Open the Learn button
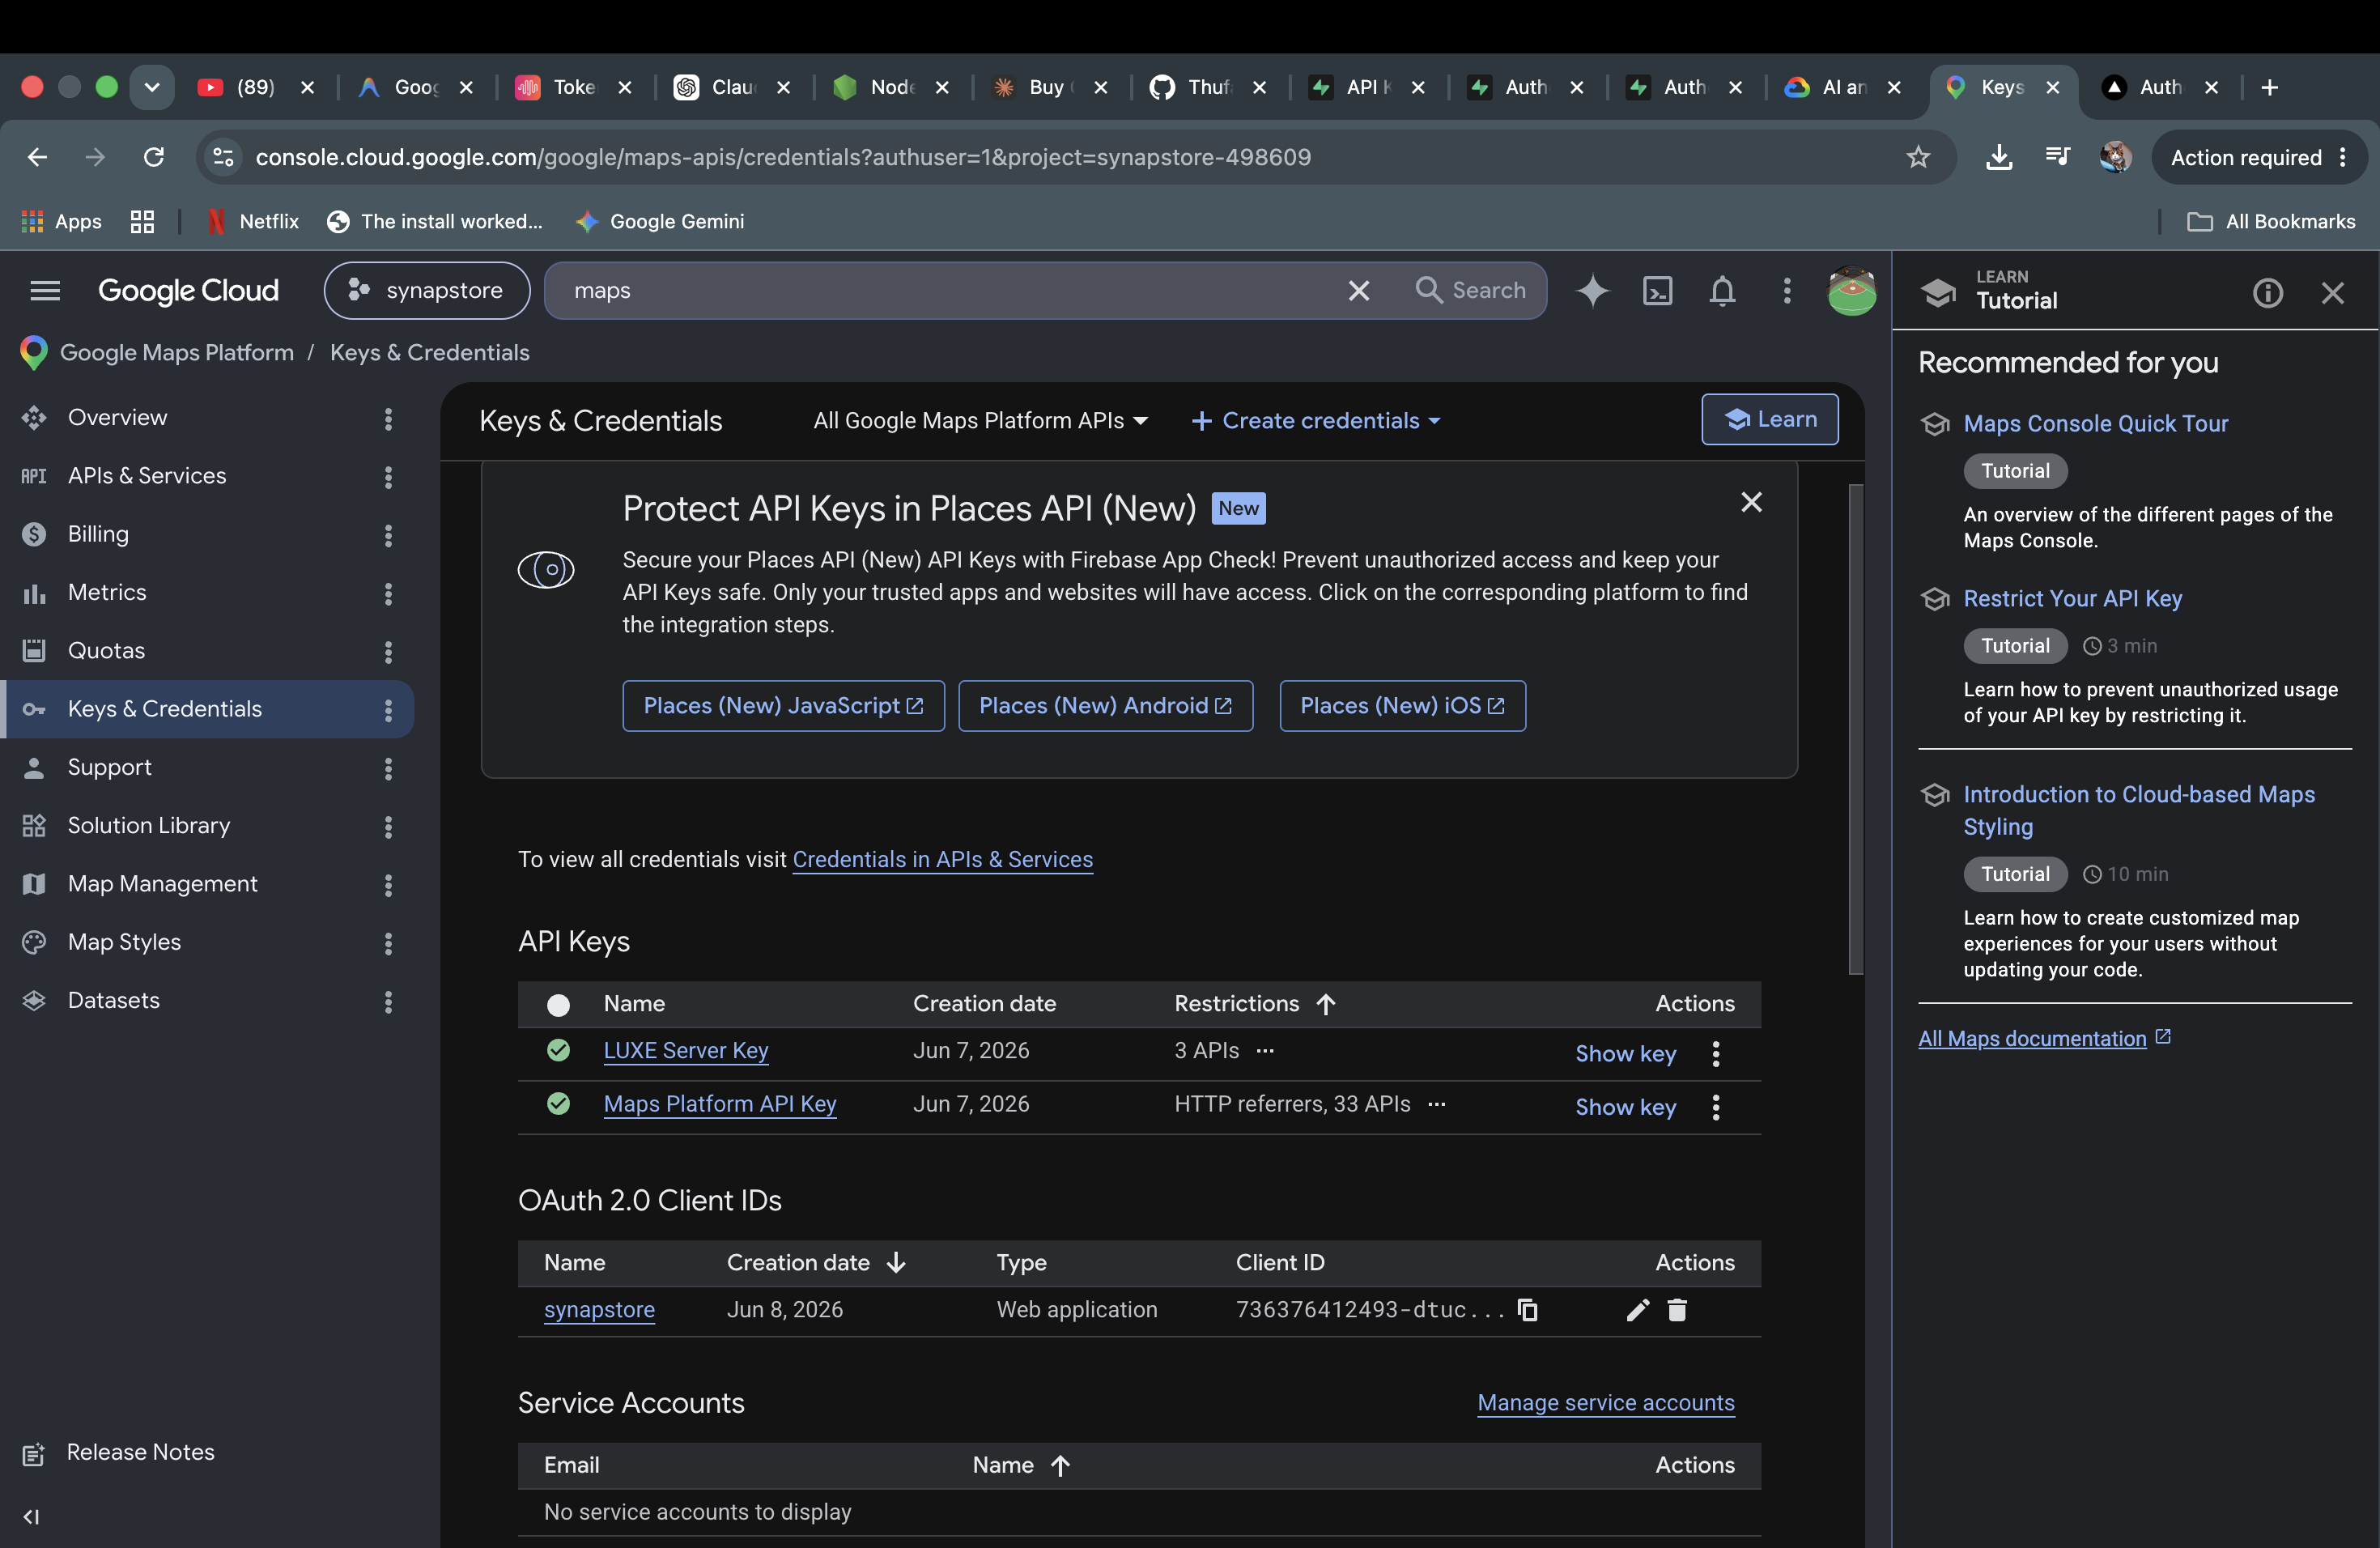The height and width of the screenshot is (1548, 2380). (1769, 419)
